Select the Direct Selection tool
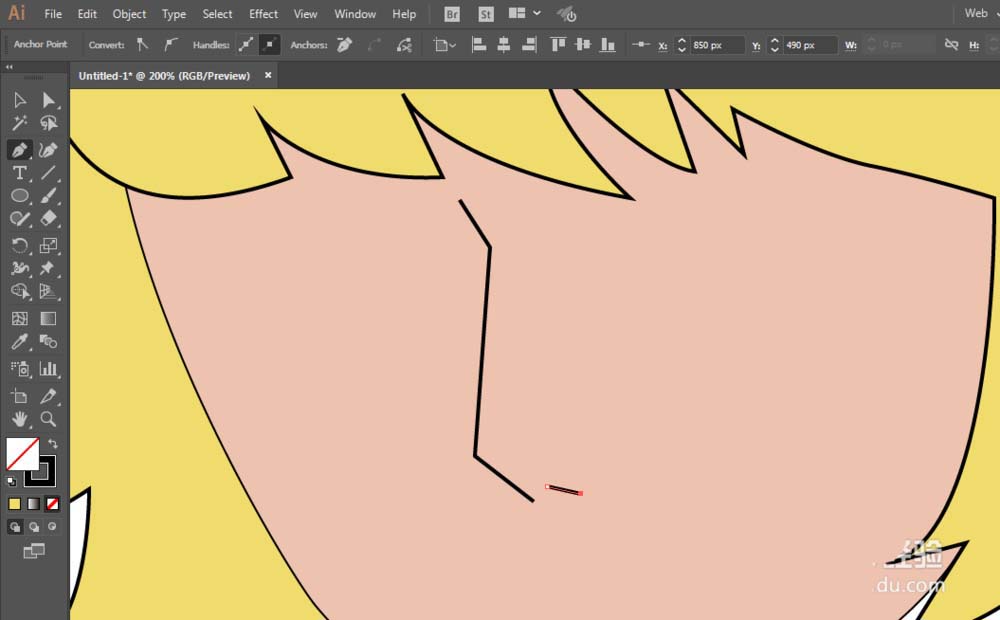The width and height of the screenshot is (1000, 620). tap(48, 100)
